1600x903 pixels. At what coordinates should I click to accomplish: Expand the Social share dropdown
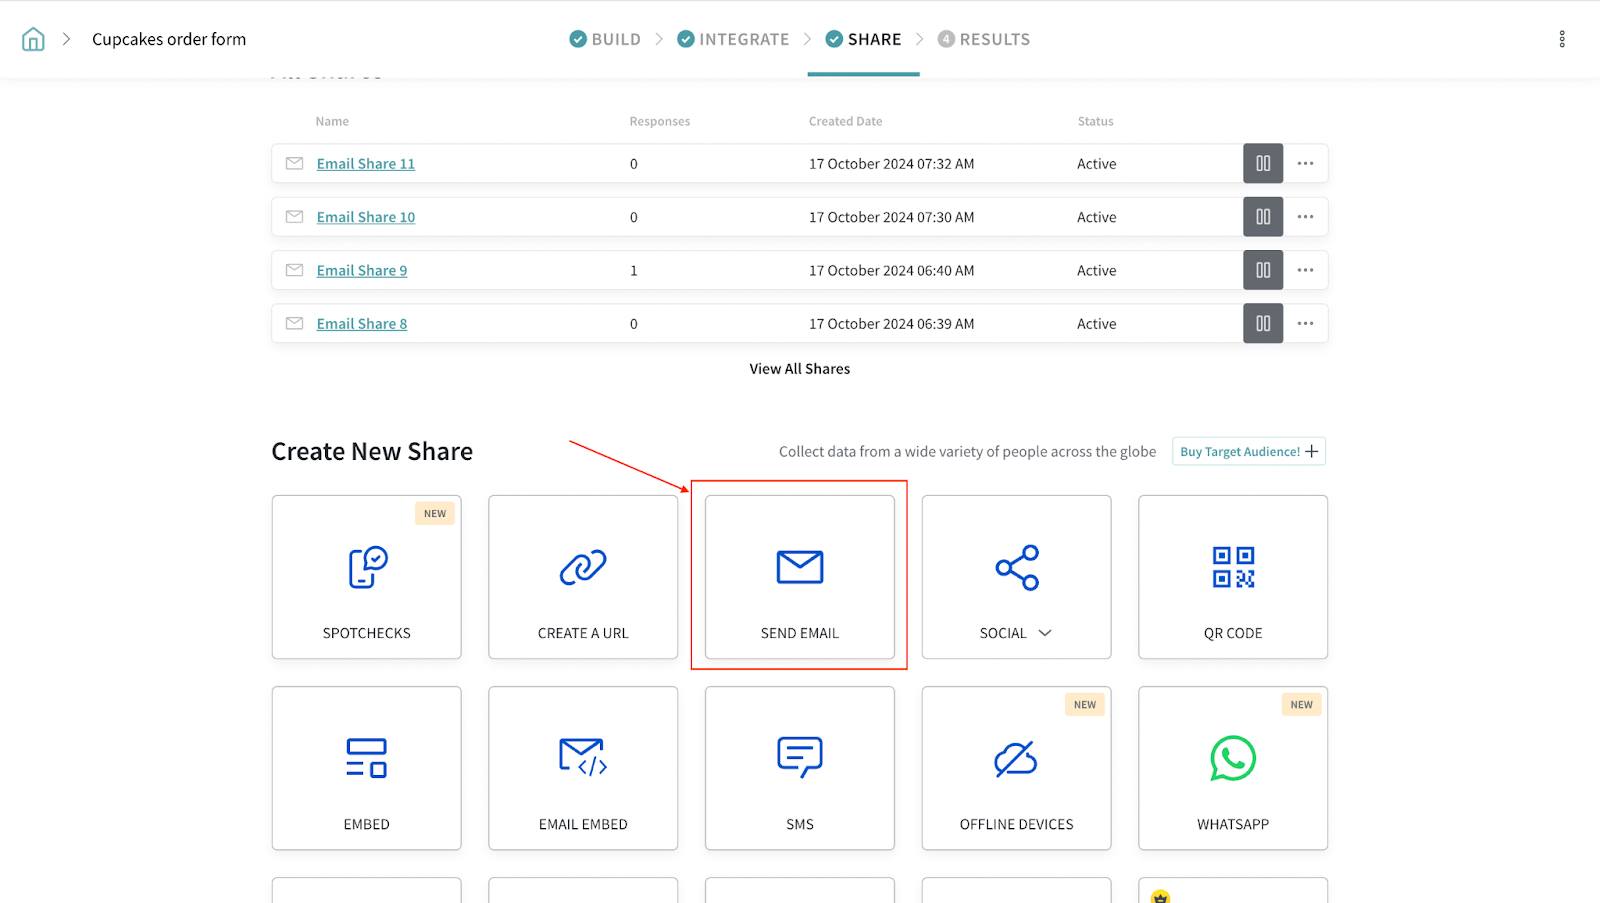click(1044, 633)
